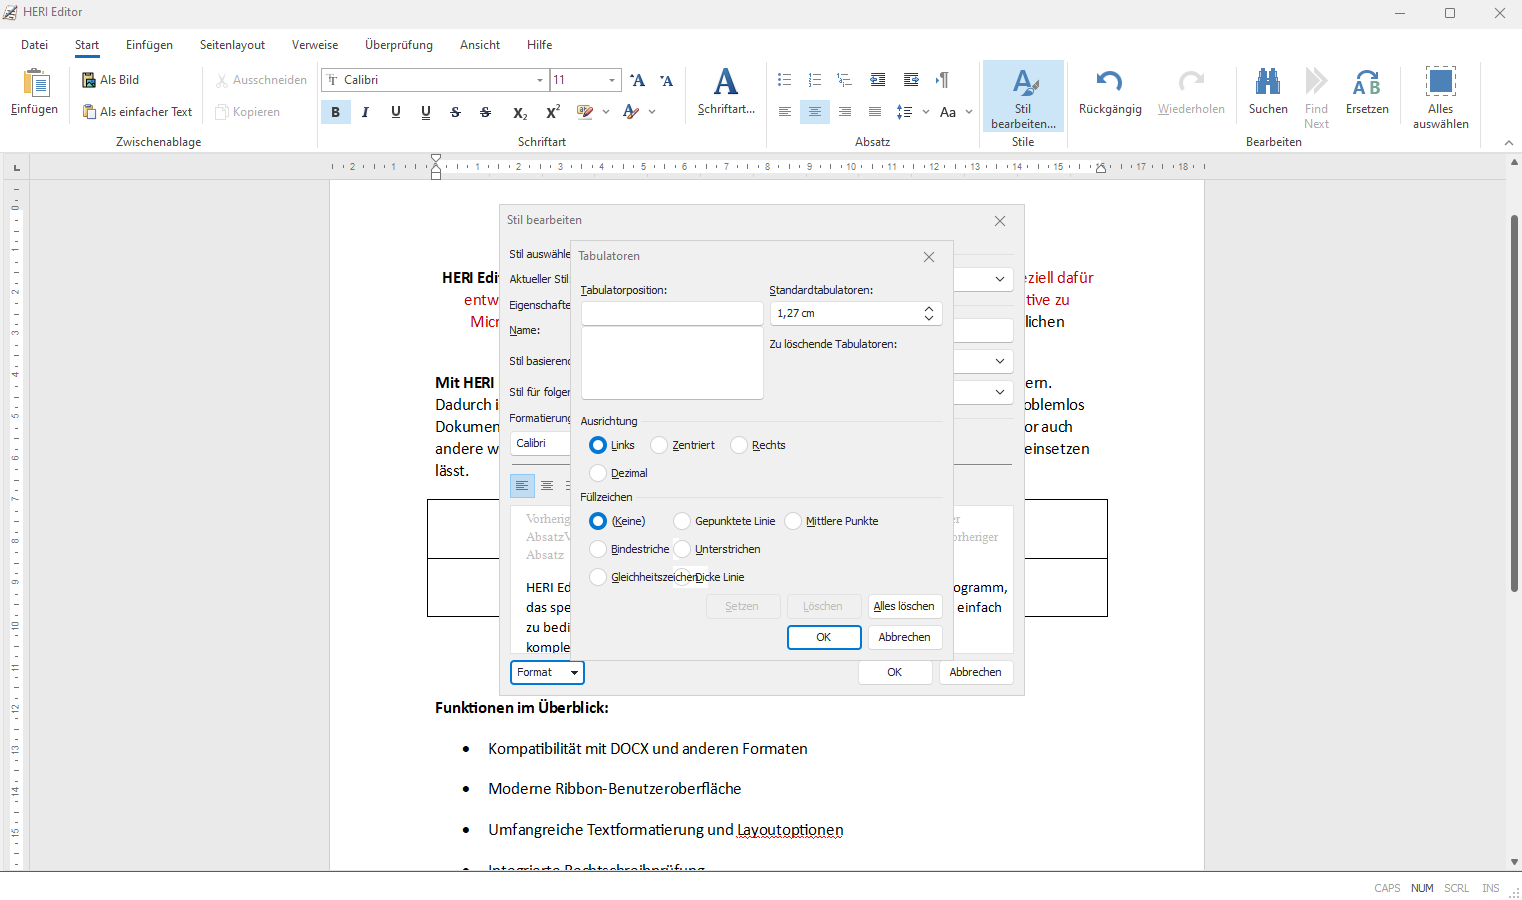The image size is (1522, 900).
Task: Expand line spacing dropdown arrow
Action: pyautogui.click(x=926, y=112)
